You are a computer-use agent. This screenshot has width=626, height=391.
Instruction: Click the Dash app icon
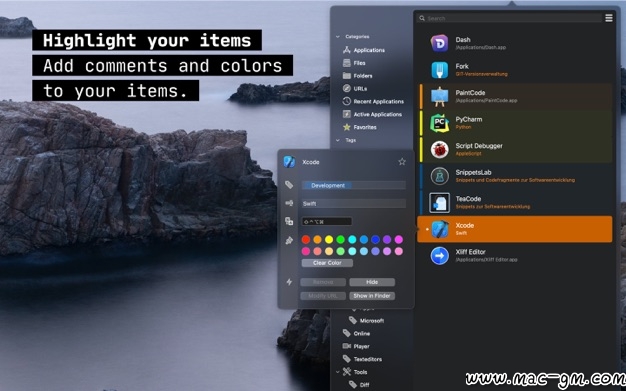click(439, 43)
